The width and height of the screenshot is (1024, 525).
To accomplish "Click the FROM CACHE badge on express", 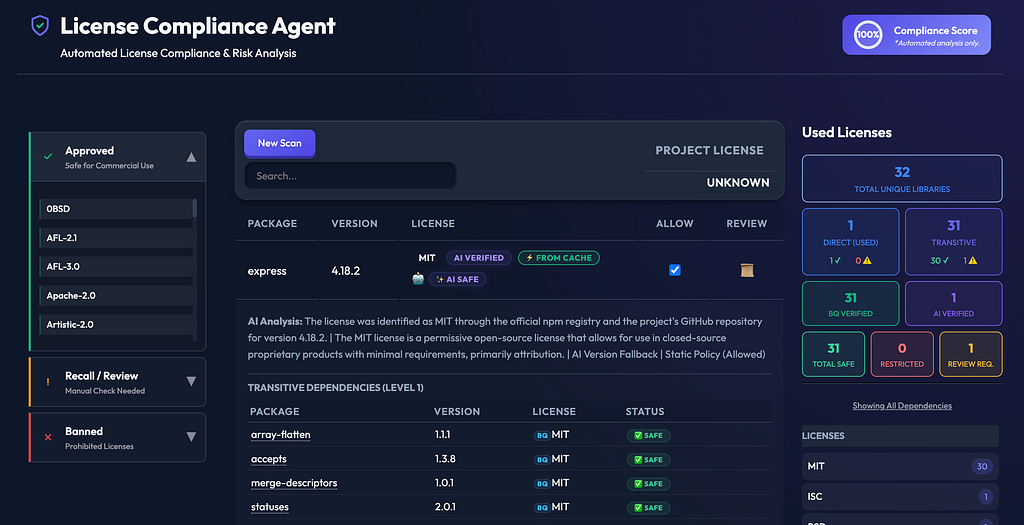I will point(559,258).
